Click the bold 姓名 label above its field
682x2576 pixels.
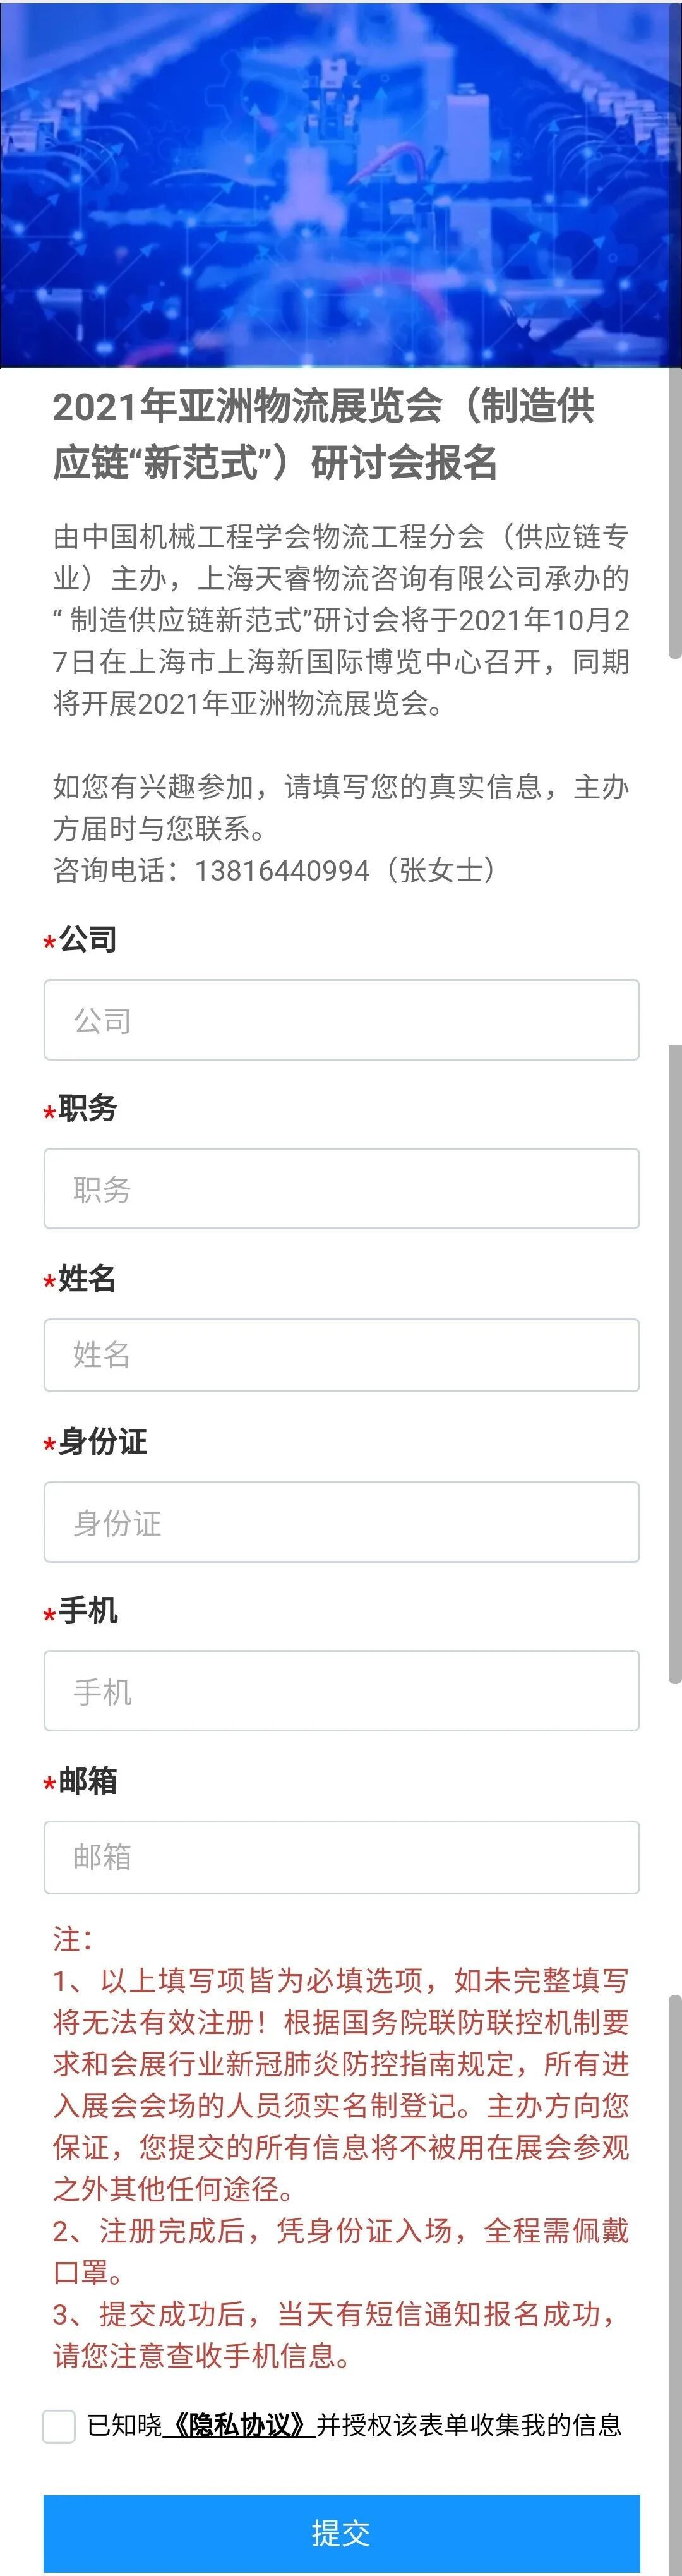87,1278
